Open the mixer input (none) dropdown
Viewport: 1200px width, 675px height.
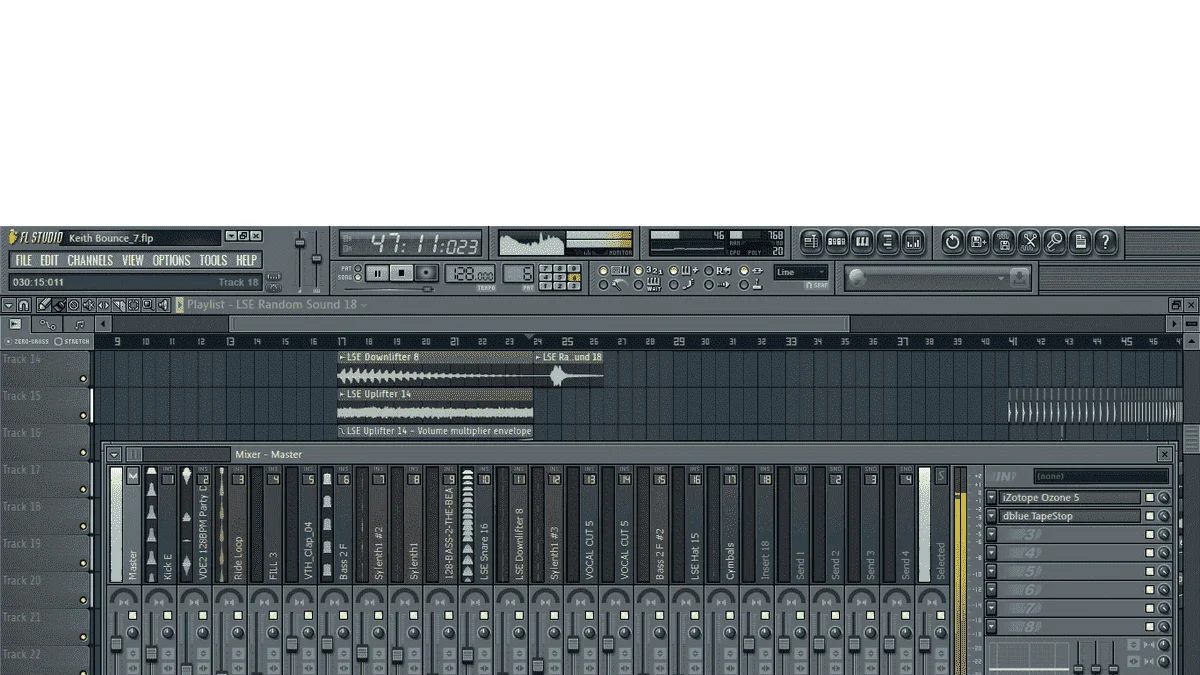(x=1101, y=477)
